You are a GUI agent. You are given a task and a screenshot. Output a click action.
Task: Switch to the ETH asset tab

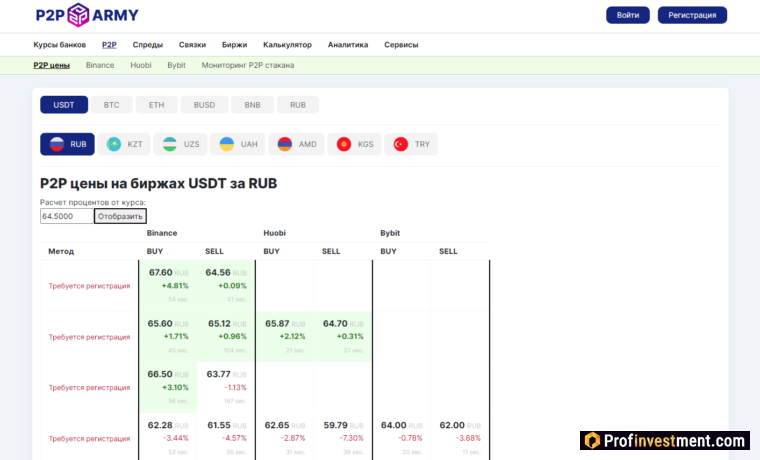pyautogui.click(x=156, y=105)
